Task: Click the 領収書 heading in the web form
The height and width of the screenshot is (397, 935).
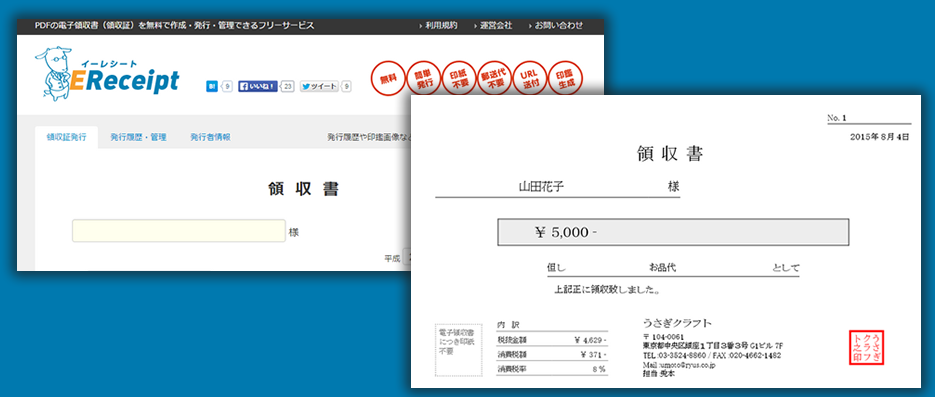Action: (x=304, y=190)
